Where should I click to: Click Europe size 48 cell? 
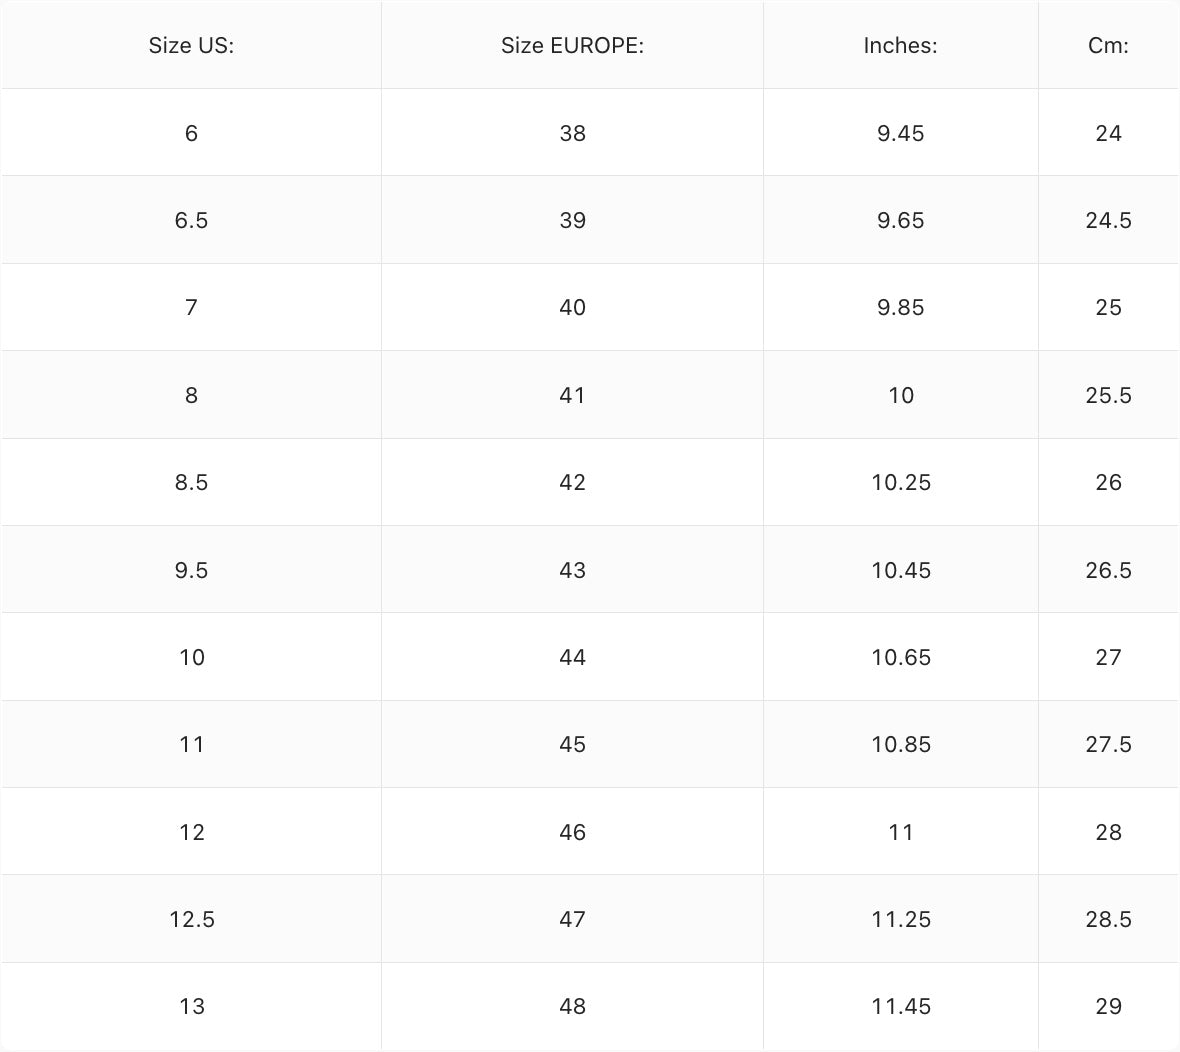coord(572,1006)
